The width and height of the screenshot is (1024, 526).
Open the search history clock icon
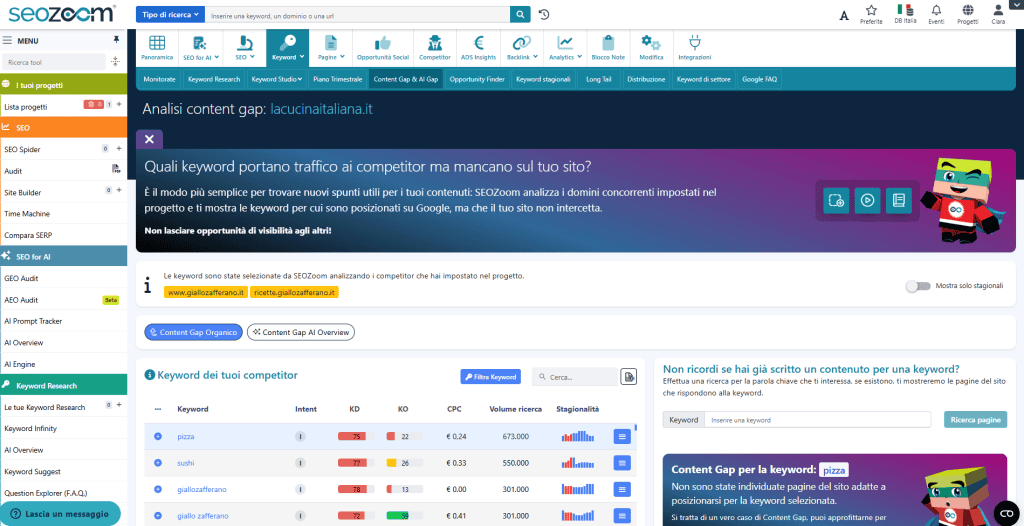544,14
